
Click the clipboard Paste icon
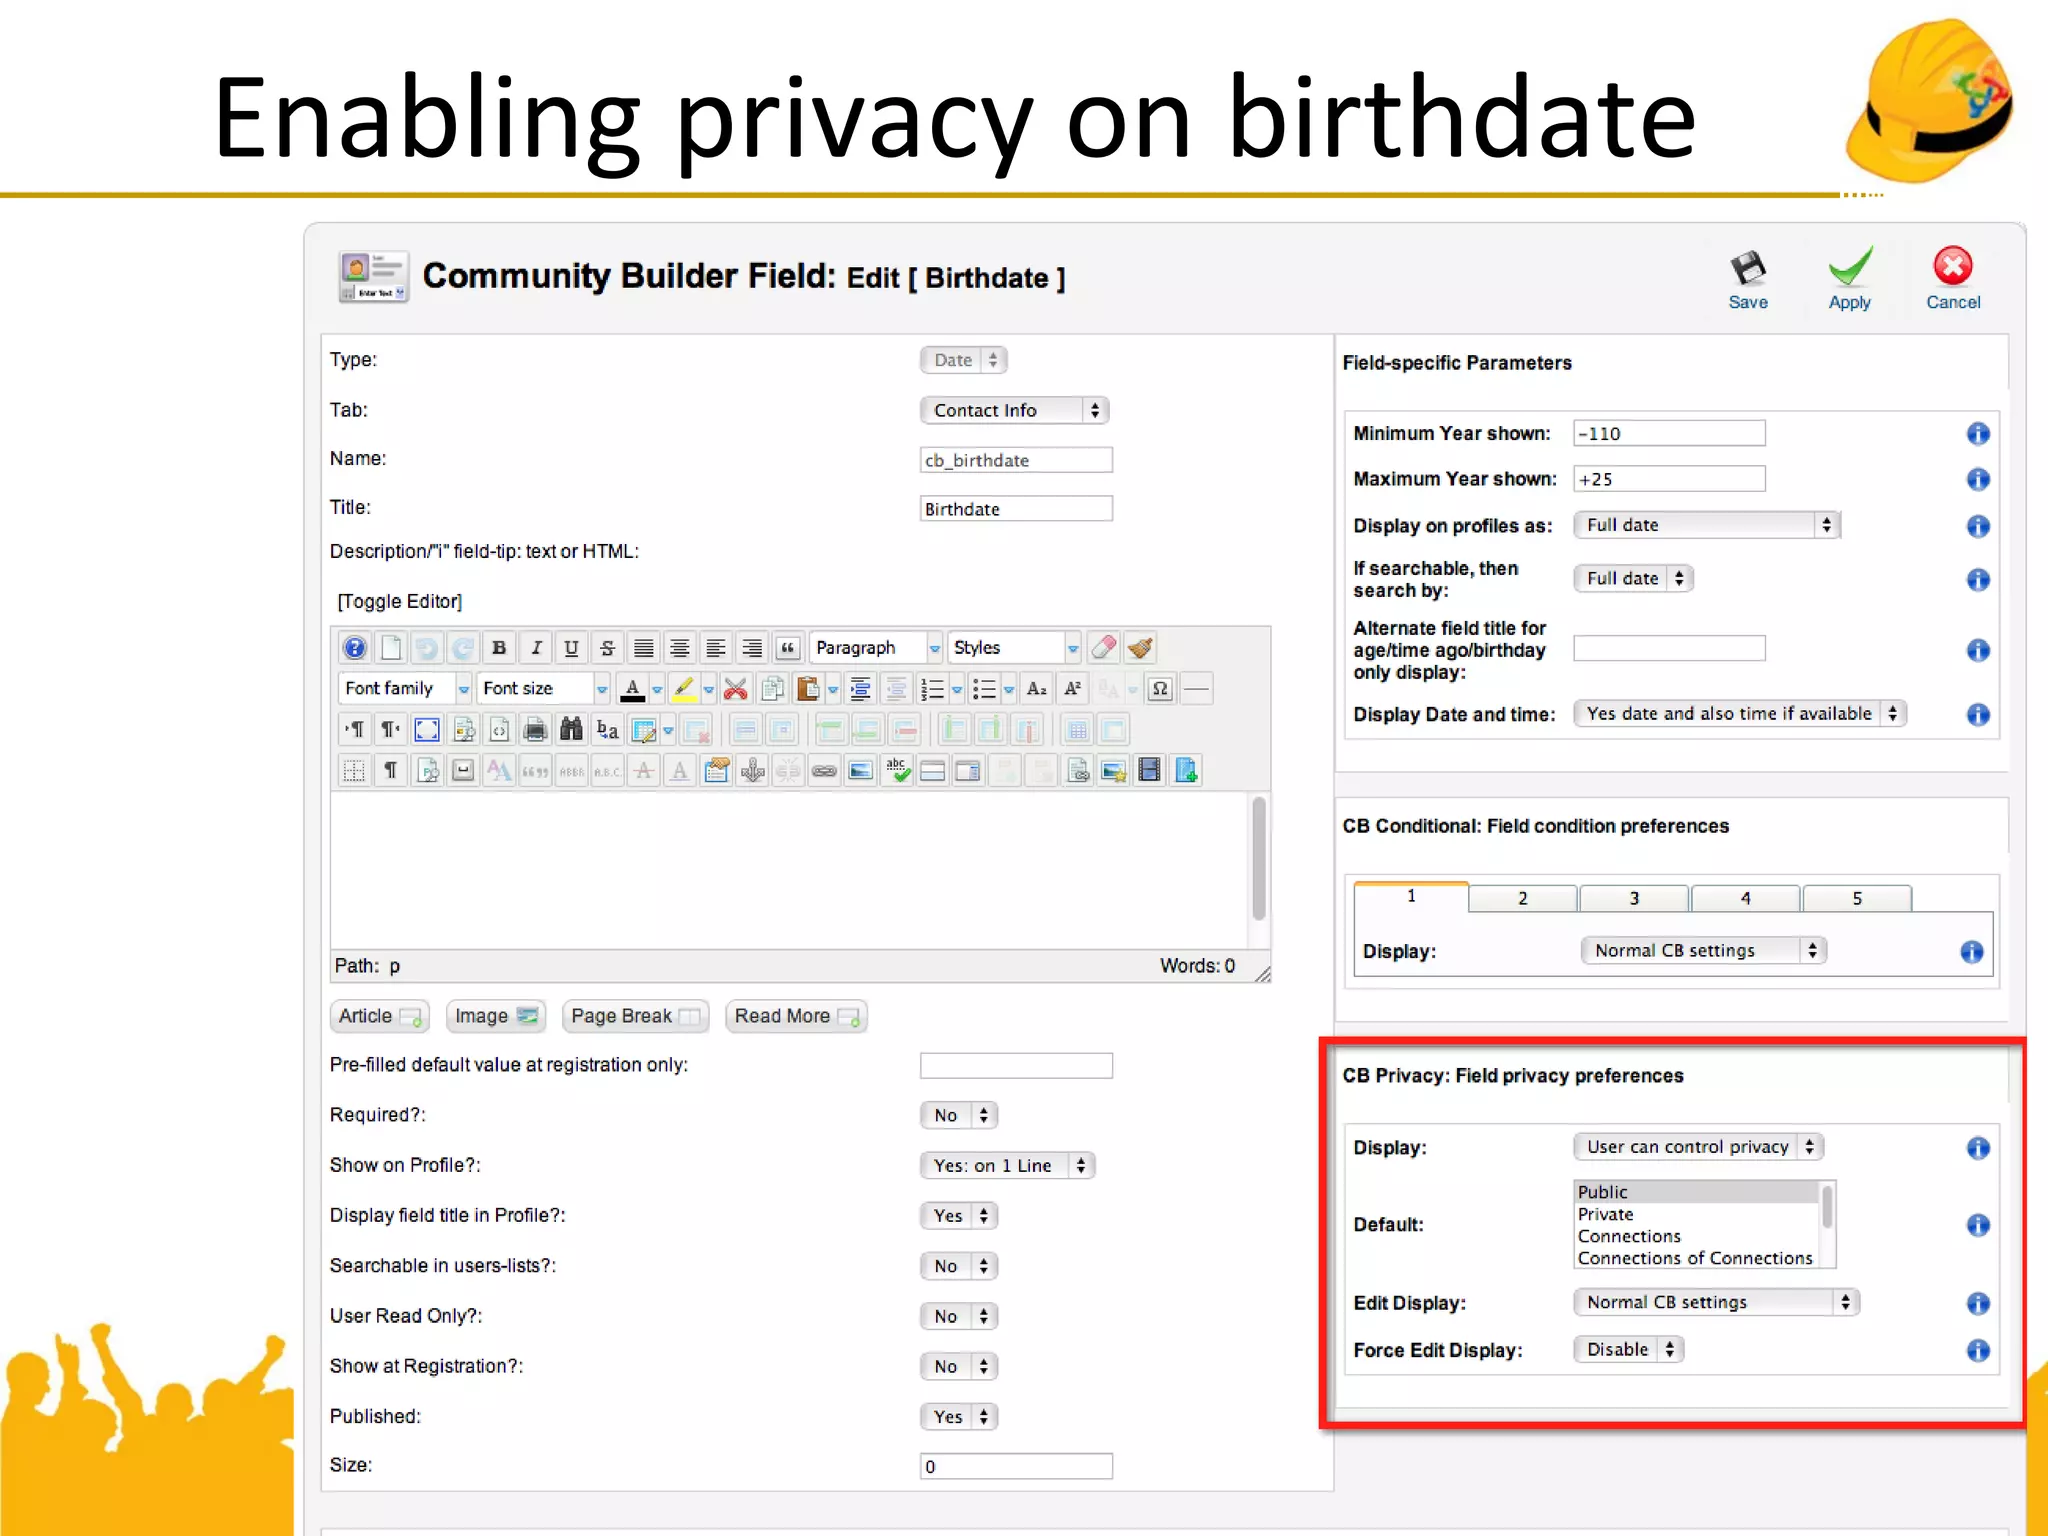pyautogui.click(x=808, y=689)
